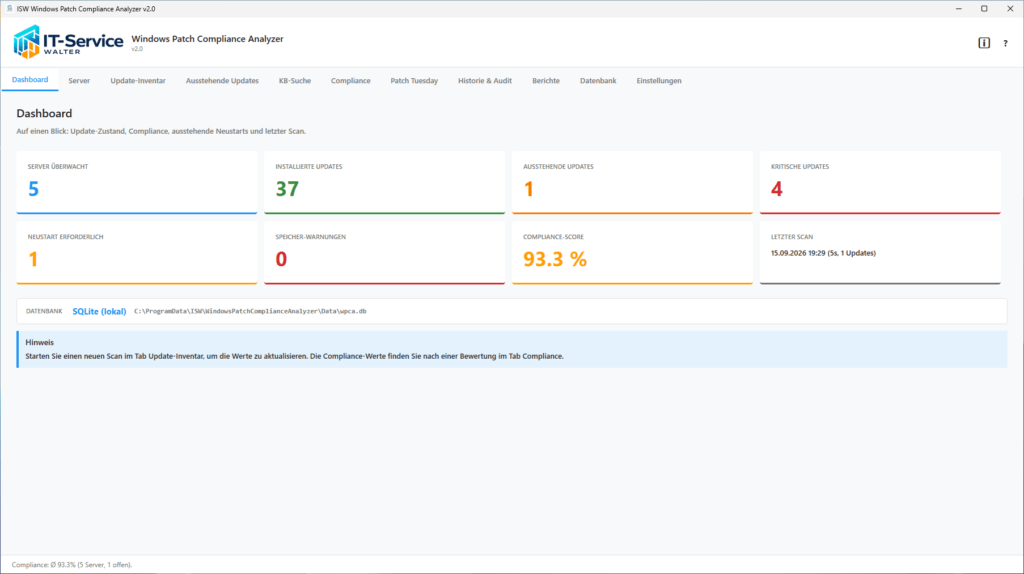
Task: Switch to the Berichte tab
Action: pos(545,81)
